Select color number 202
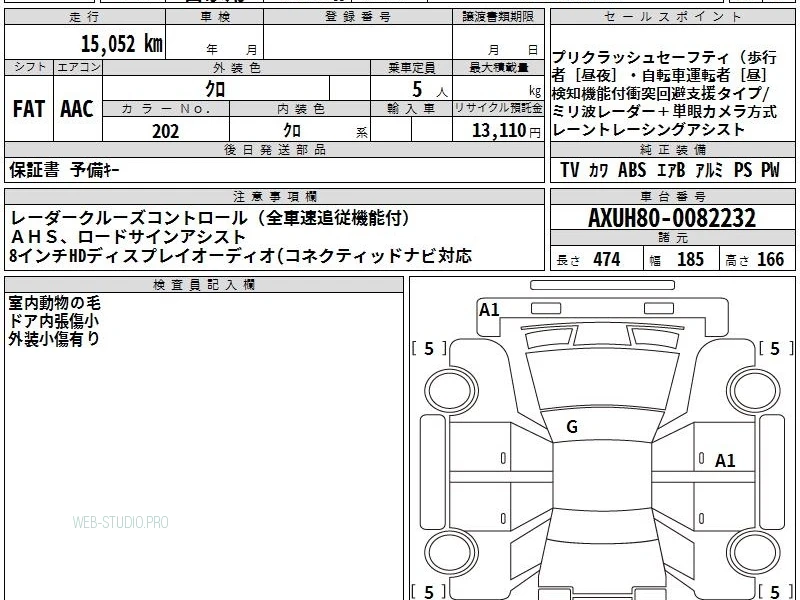Screen dimensions: 800x600 coord(166,131)
